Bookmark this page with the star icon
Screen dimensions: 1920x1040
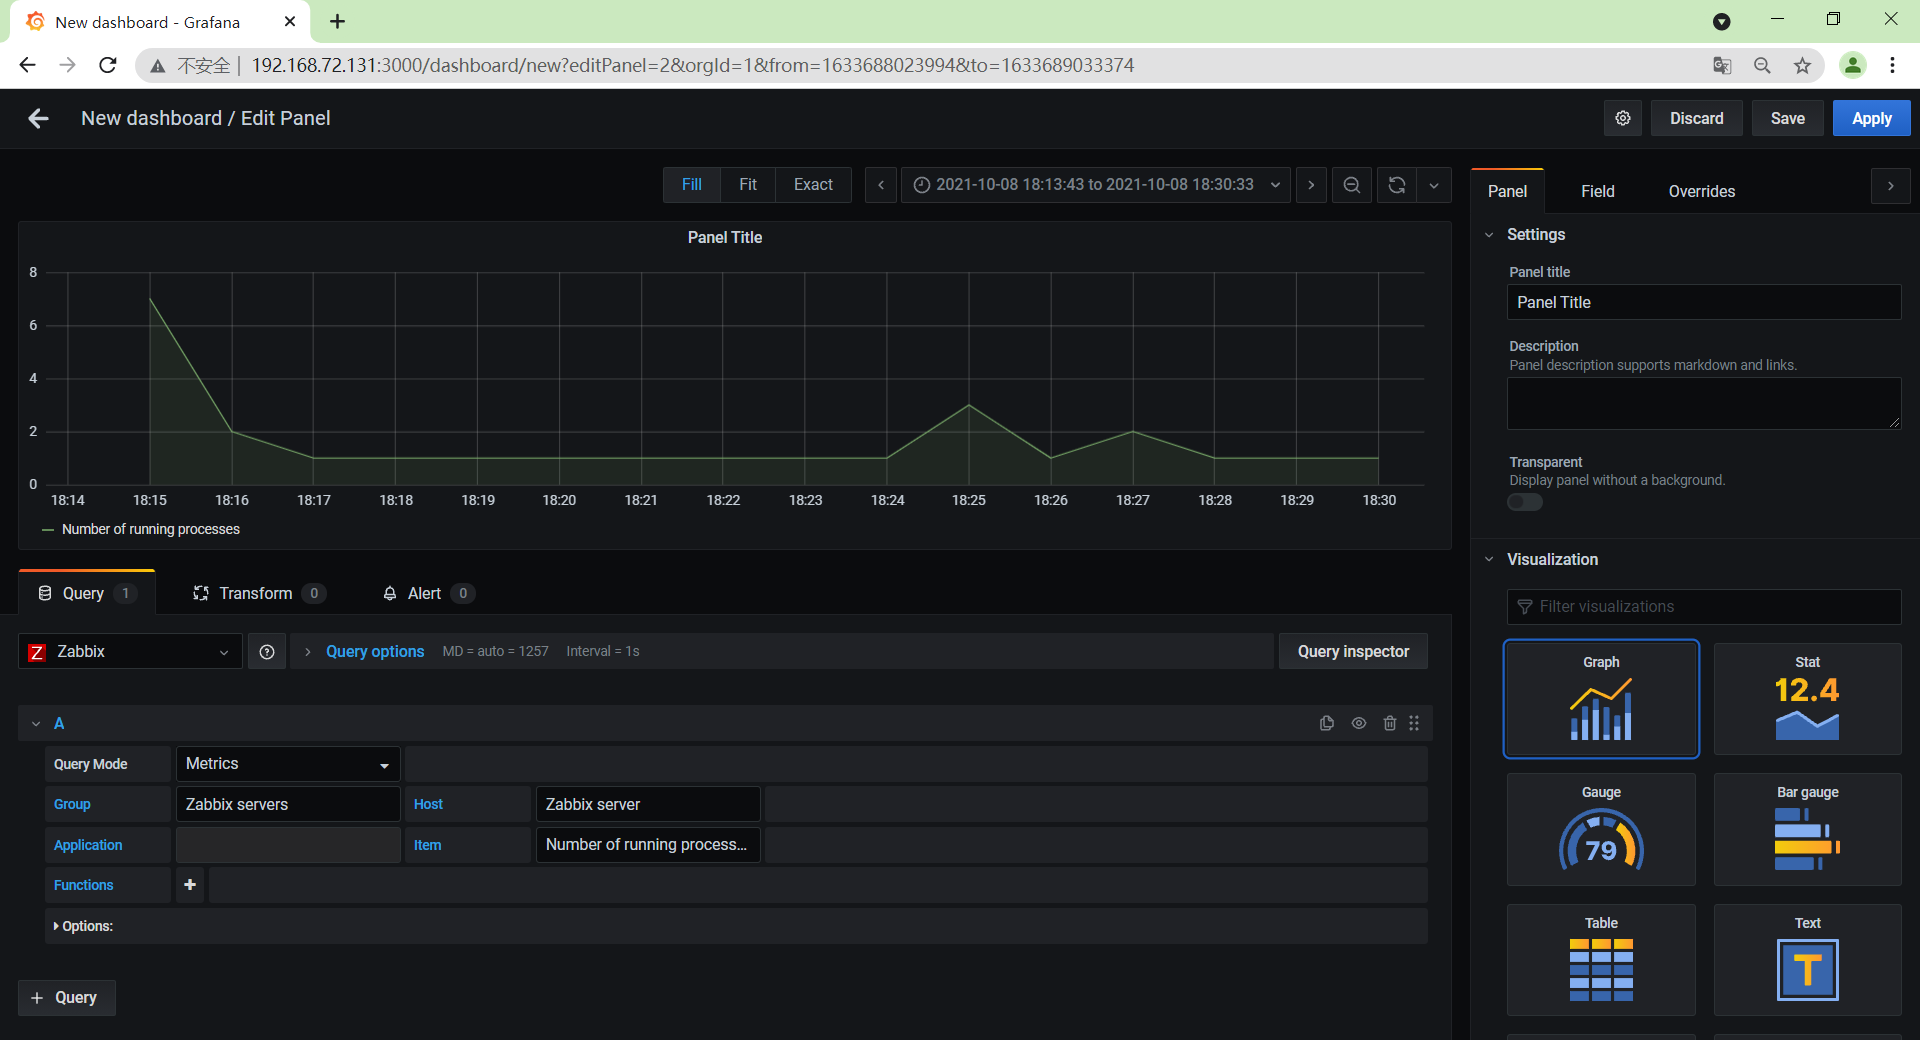click(1802, 66)
